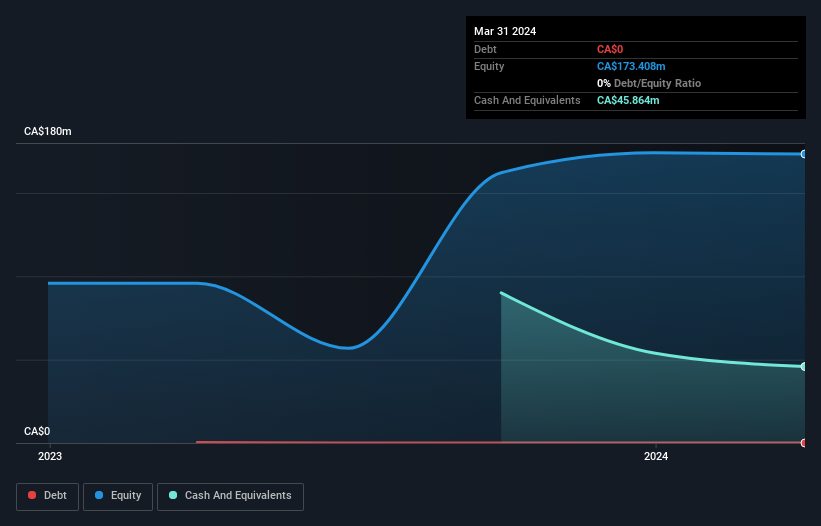
Task: Toggle the Equity legend button
Action: click(118, 496)
